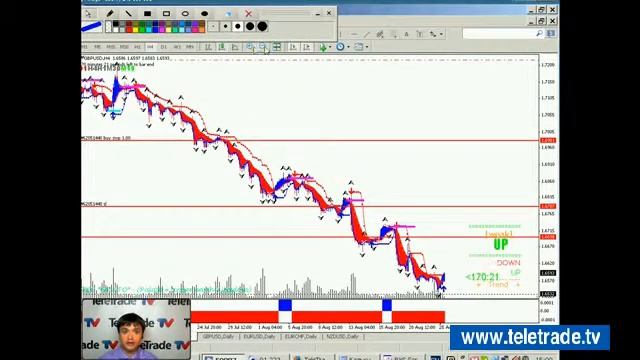Restore the inner chart window

[x=542, y=21]
